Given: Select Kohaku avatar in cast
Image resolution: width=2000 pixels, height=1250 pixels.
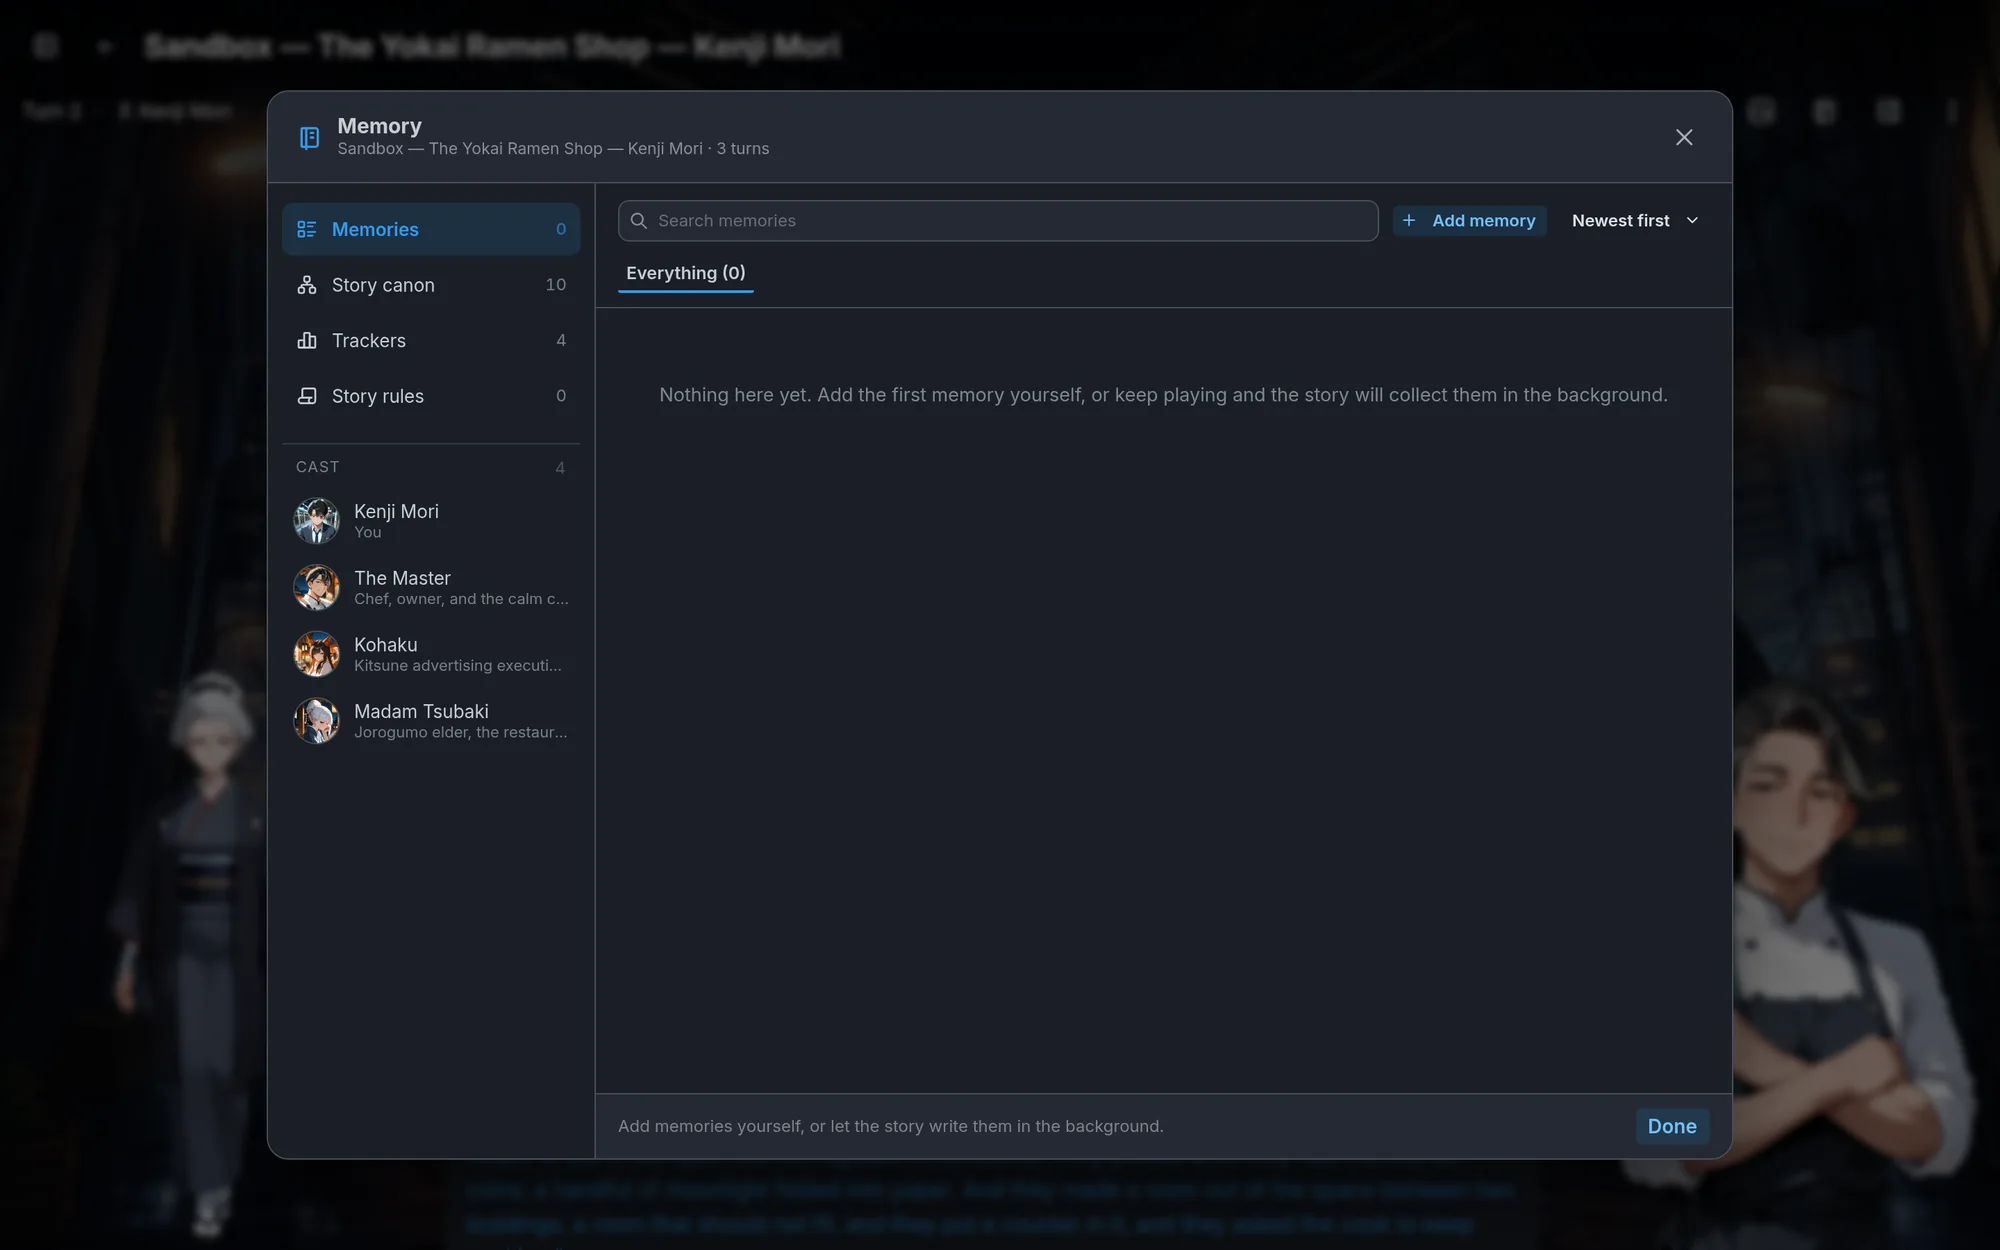Looking at the screenshot, I should [x=316, y=654].
